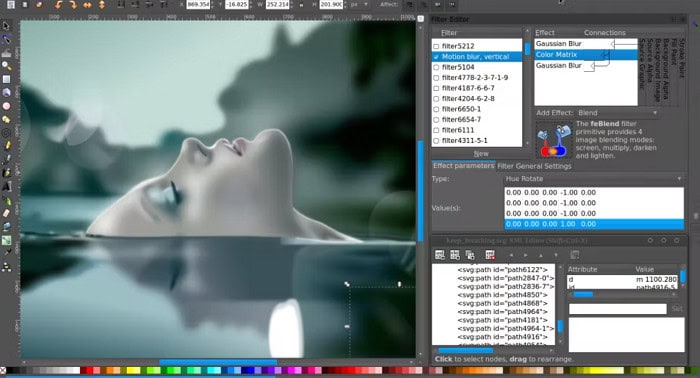Open the Add Effect Blend dropdown
The height and width of the screenshot is (378, 700).
617,113
